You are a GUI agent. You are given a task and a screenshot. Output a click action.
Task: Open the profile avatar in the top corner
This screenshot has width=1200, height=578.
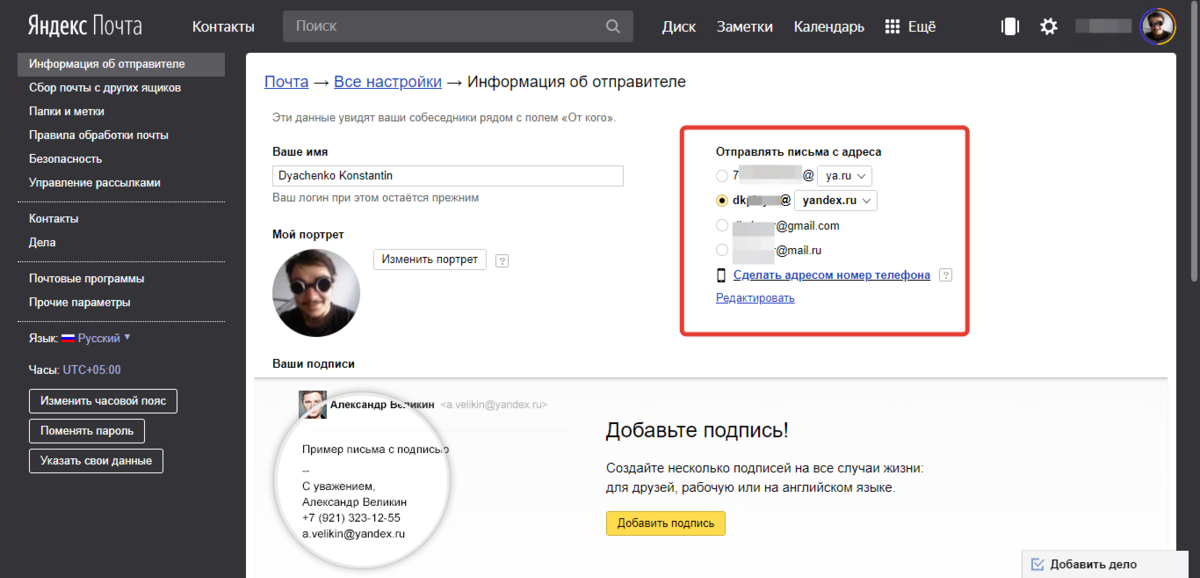(x=1157, y=25)
